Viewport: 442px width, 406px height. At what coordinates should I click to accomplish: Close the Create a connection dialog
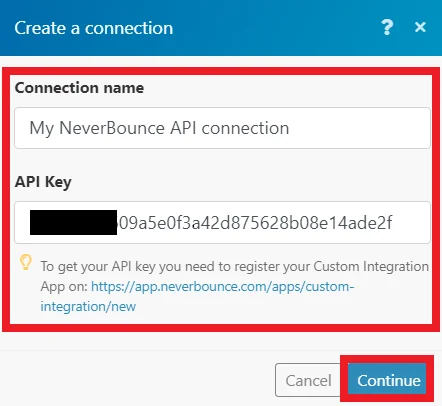[x=420, y=27]
